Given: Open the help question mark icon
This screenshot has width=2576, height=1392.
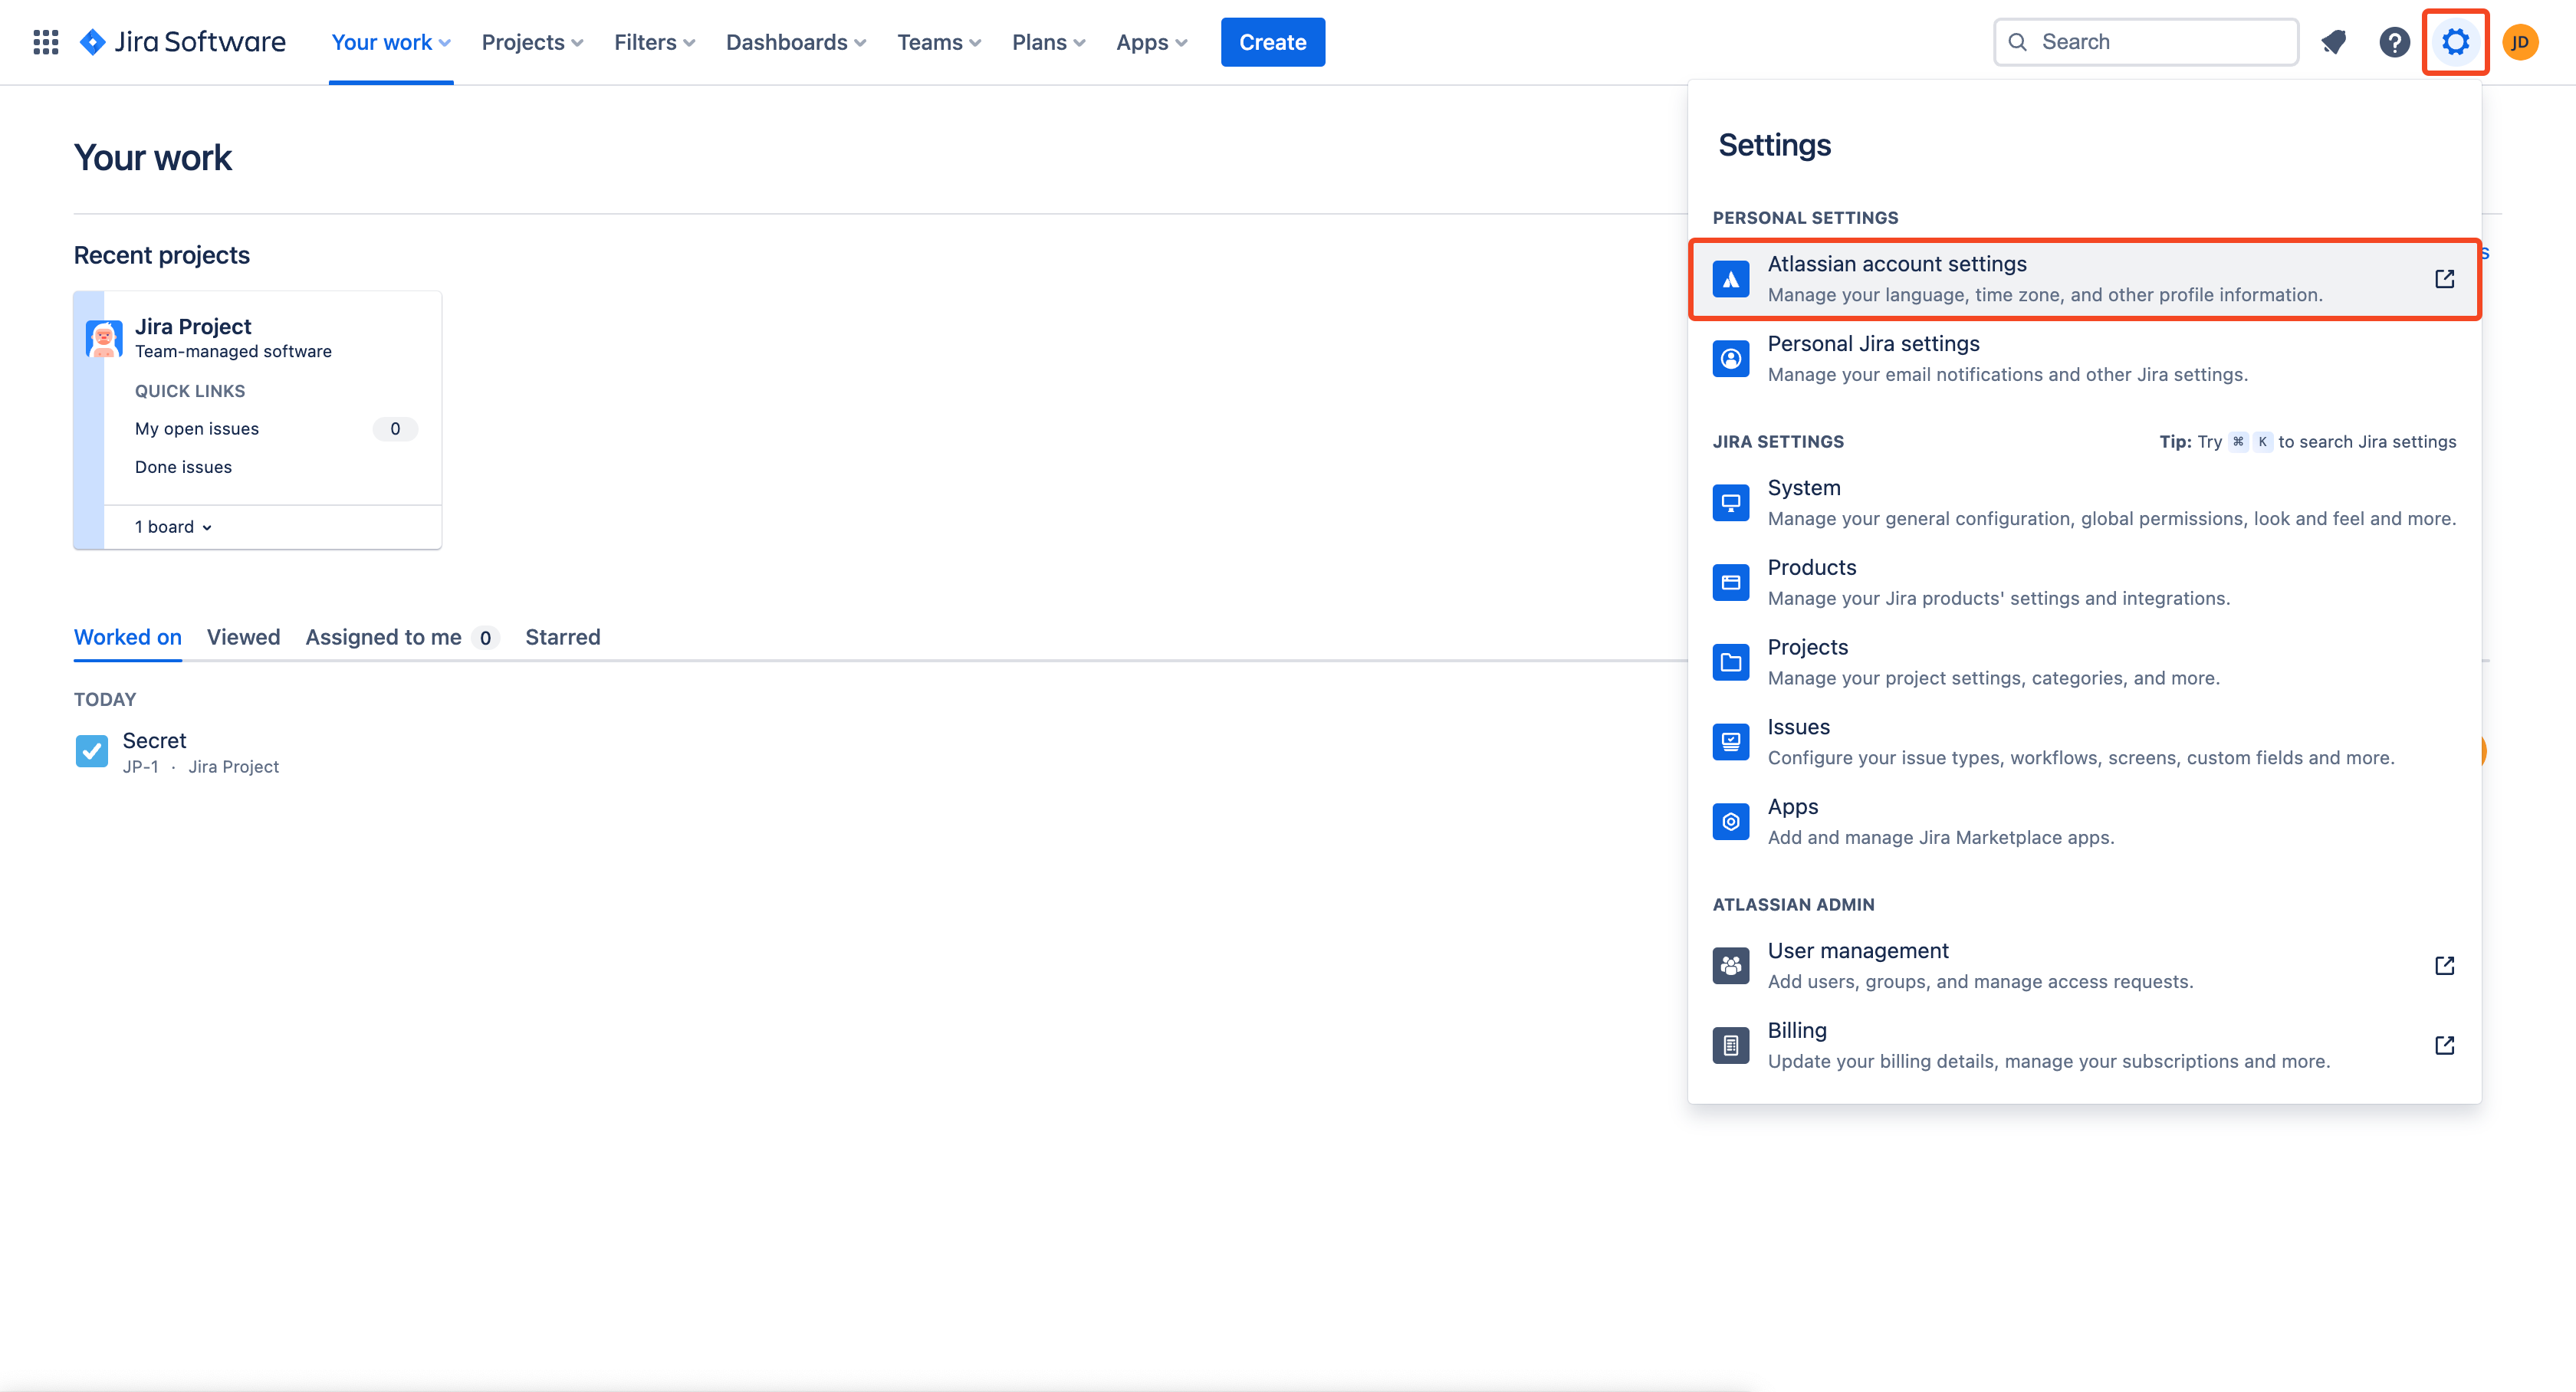Looking at the screenshot, I should click(2394, 42).
